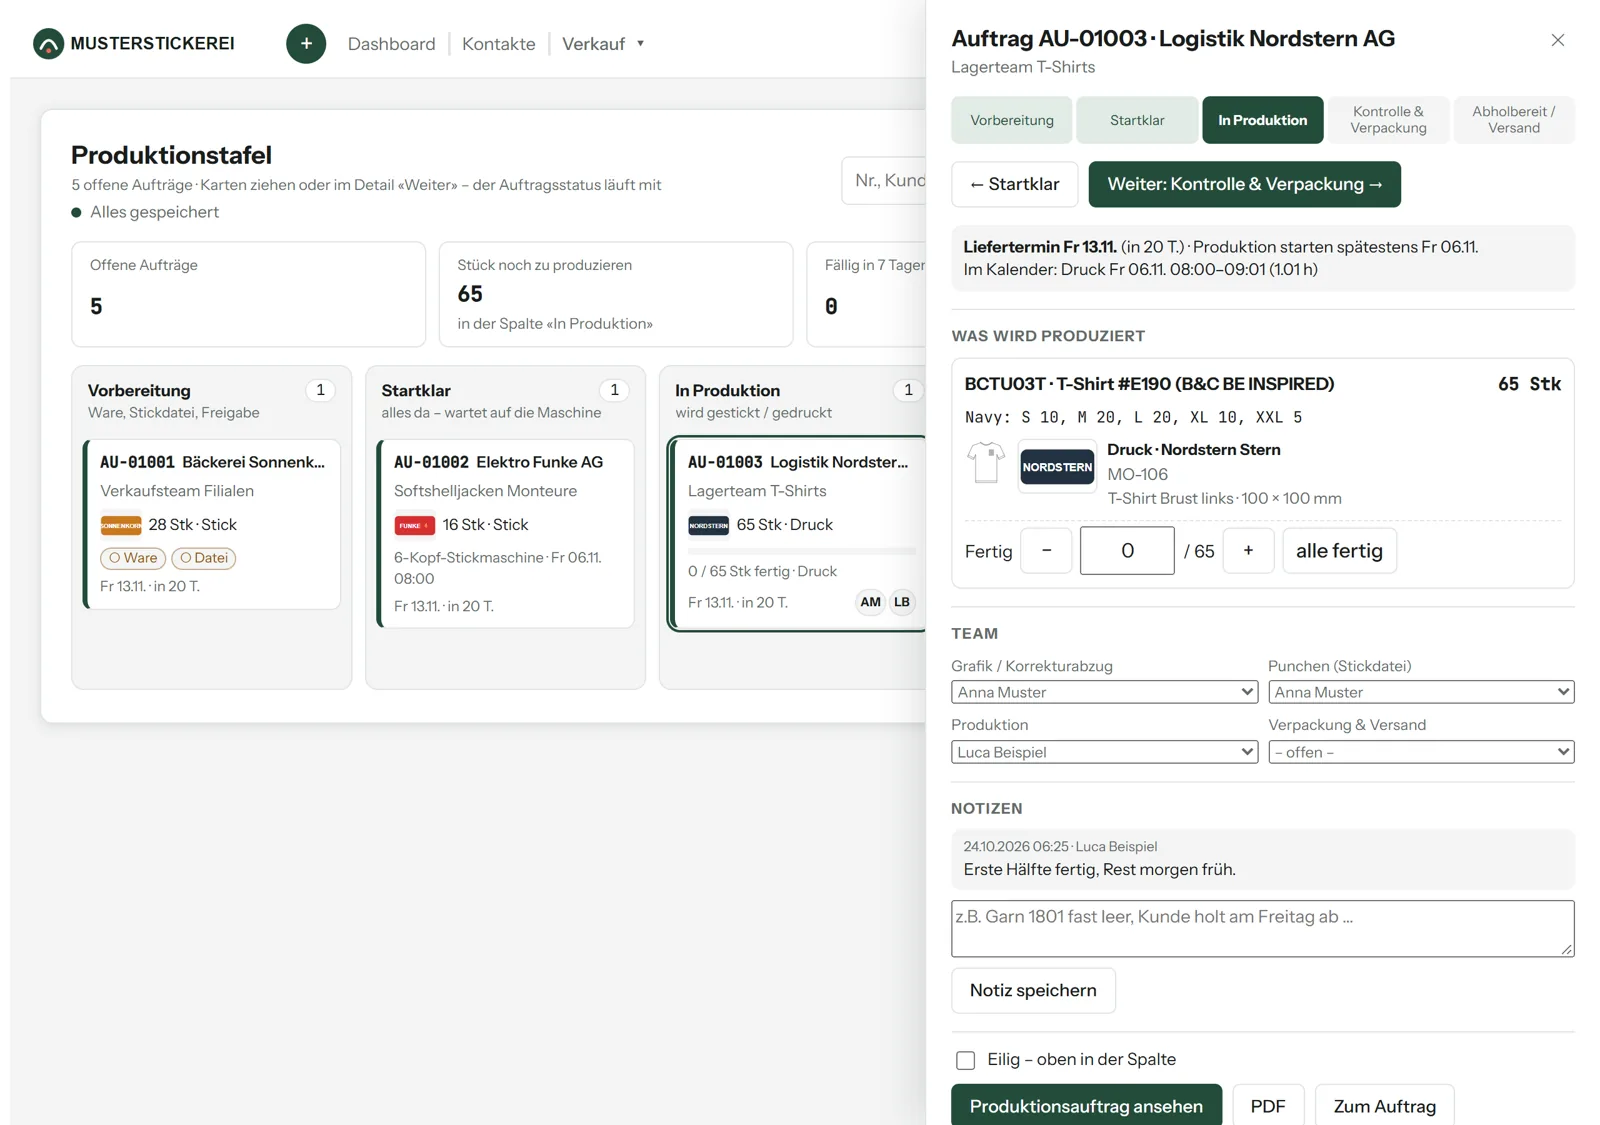Viewport: 1600px width, 1125px height.
Task: Select the Startklar stage tab
Action: [x=1137, y=120]
